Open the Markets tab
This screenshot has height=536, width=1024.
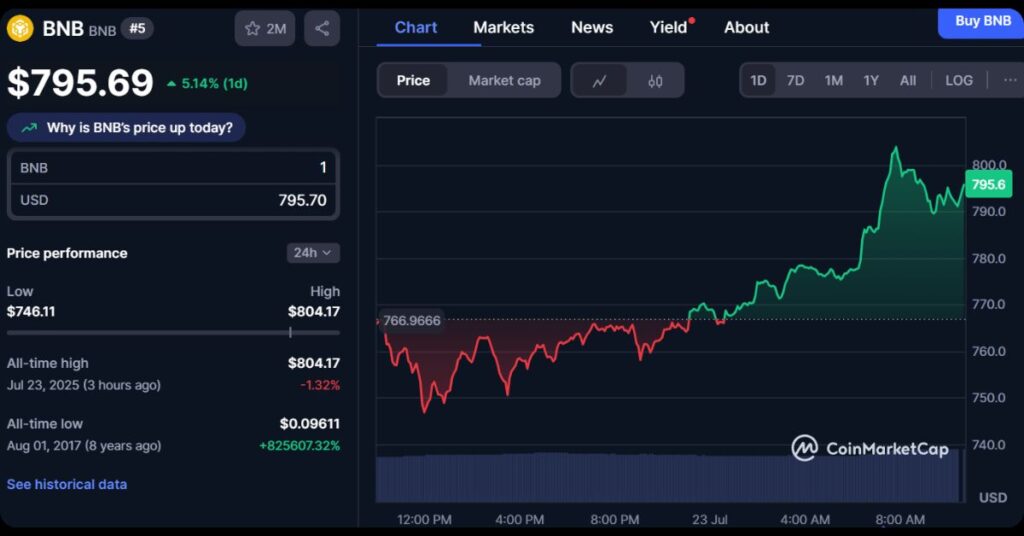click(504, 27)
